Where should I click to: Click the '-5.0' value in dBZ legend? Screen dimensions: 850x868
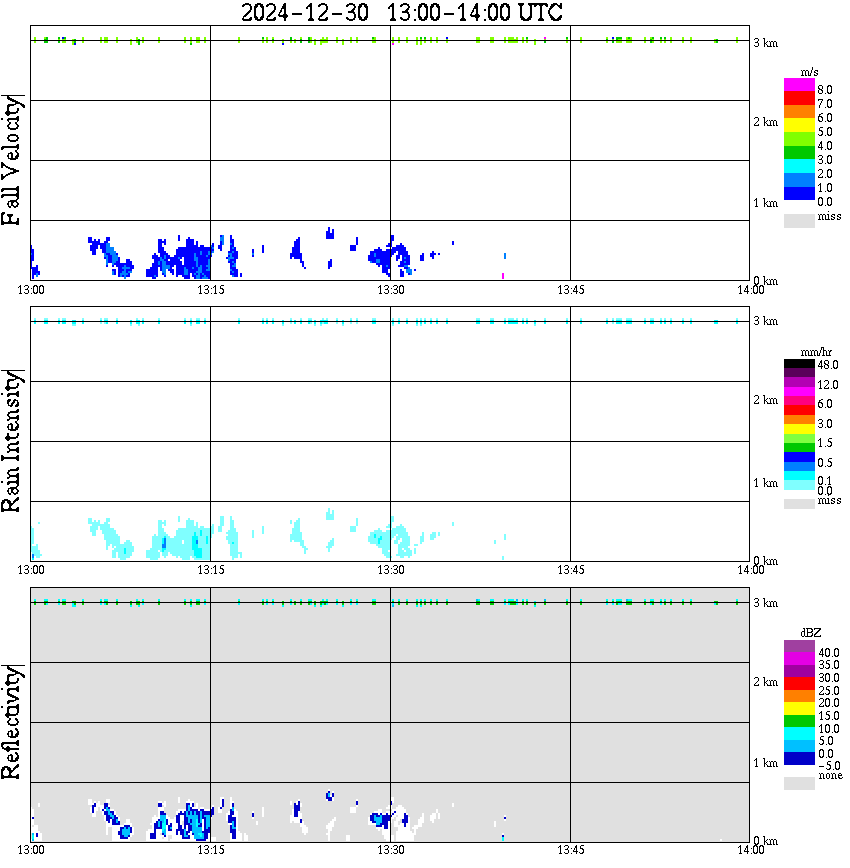pos(830,766)
